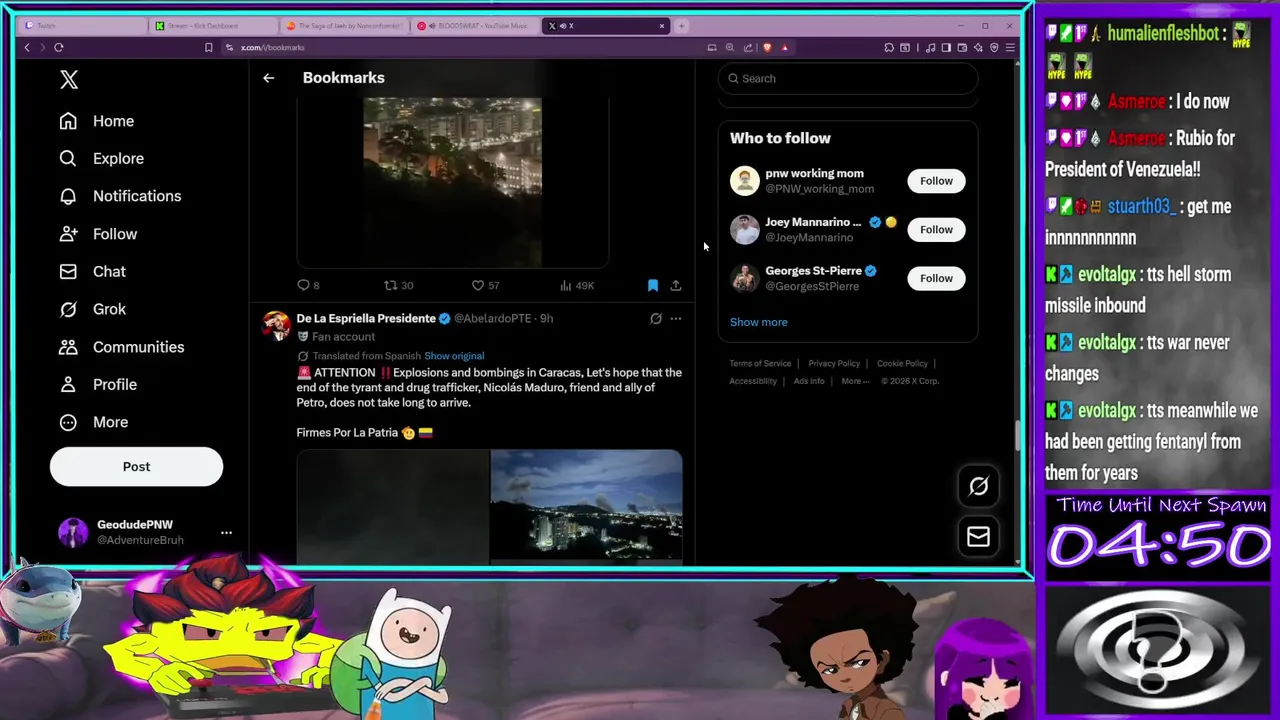Click the repost icon showing 30

[391, 285]
